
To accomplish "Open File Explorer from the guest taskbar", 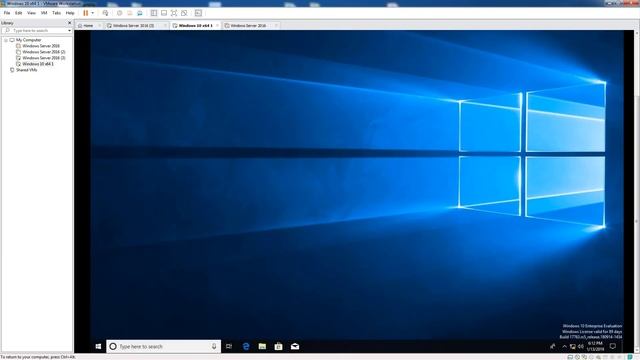I will click(x=262, y=346).
